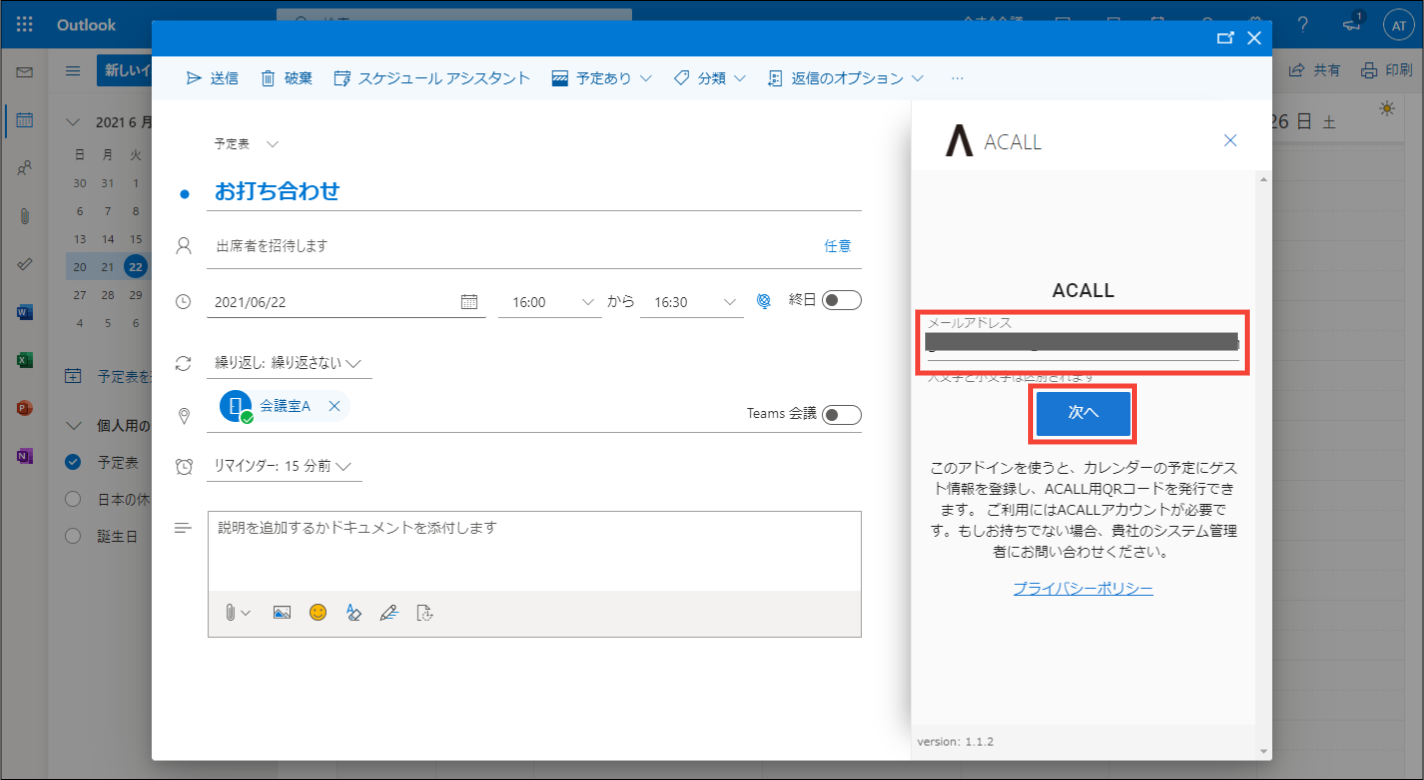1424x780 pixels.
Task: Open 返信のオプション menu
Action: coord(845,78)
